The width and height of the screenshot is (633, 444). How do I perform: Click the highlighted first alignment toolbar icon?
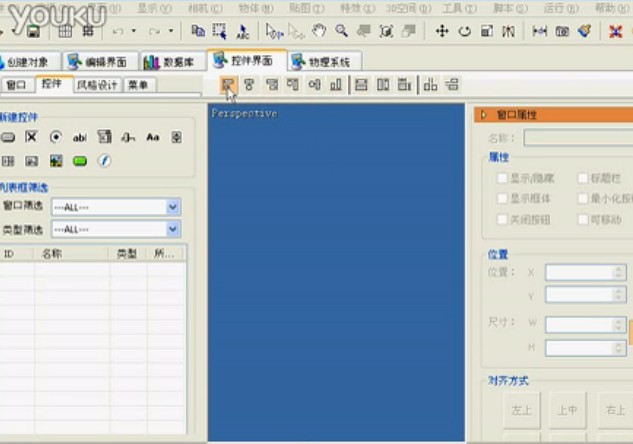[x=228, y=84]
